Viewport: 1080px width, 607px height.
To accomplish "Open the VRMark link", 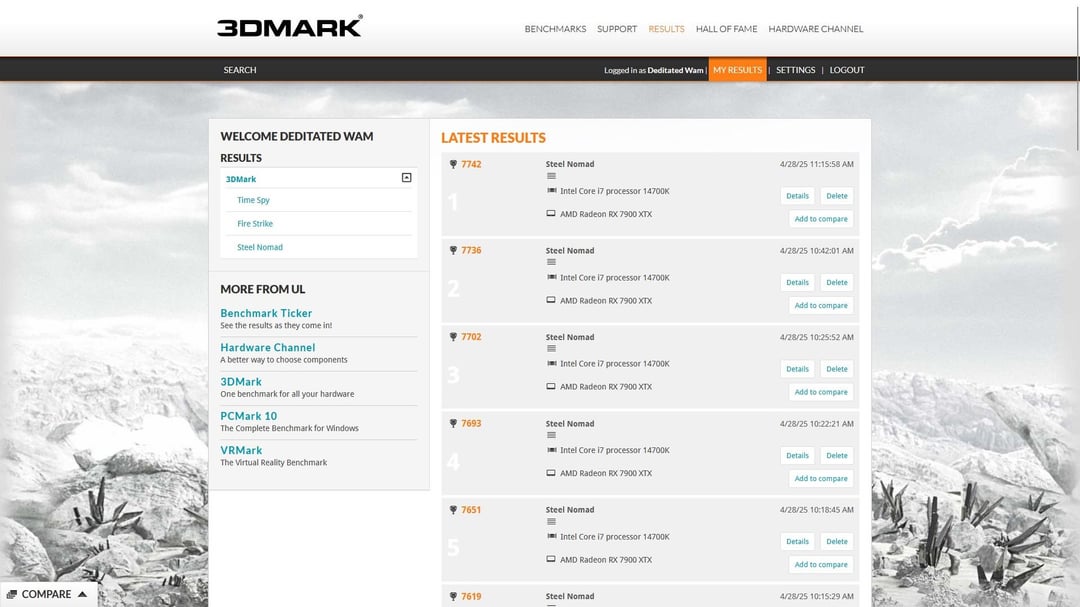I will [241, 451].
